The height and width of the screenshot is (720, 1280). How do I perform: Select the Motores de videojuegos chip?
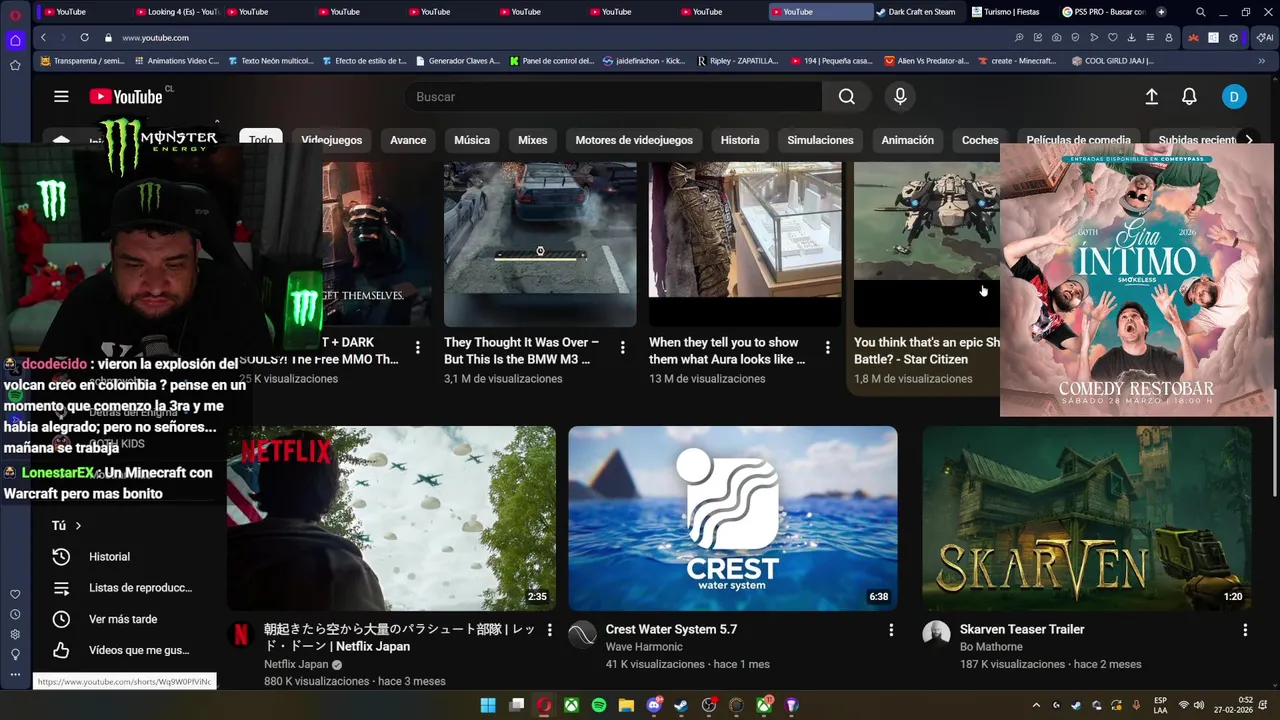[x=634, y=140]
